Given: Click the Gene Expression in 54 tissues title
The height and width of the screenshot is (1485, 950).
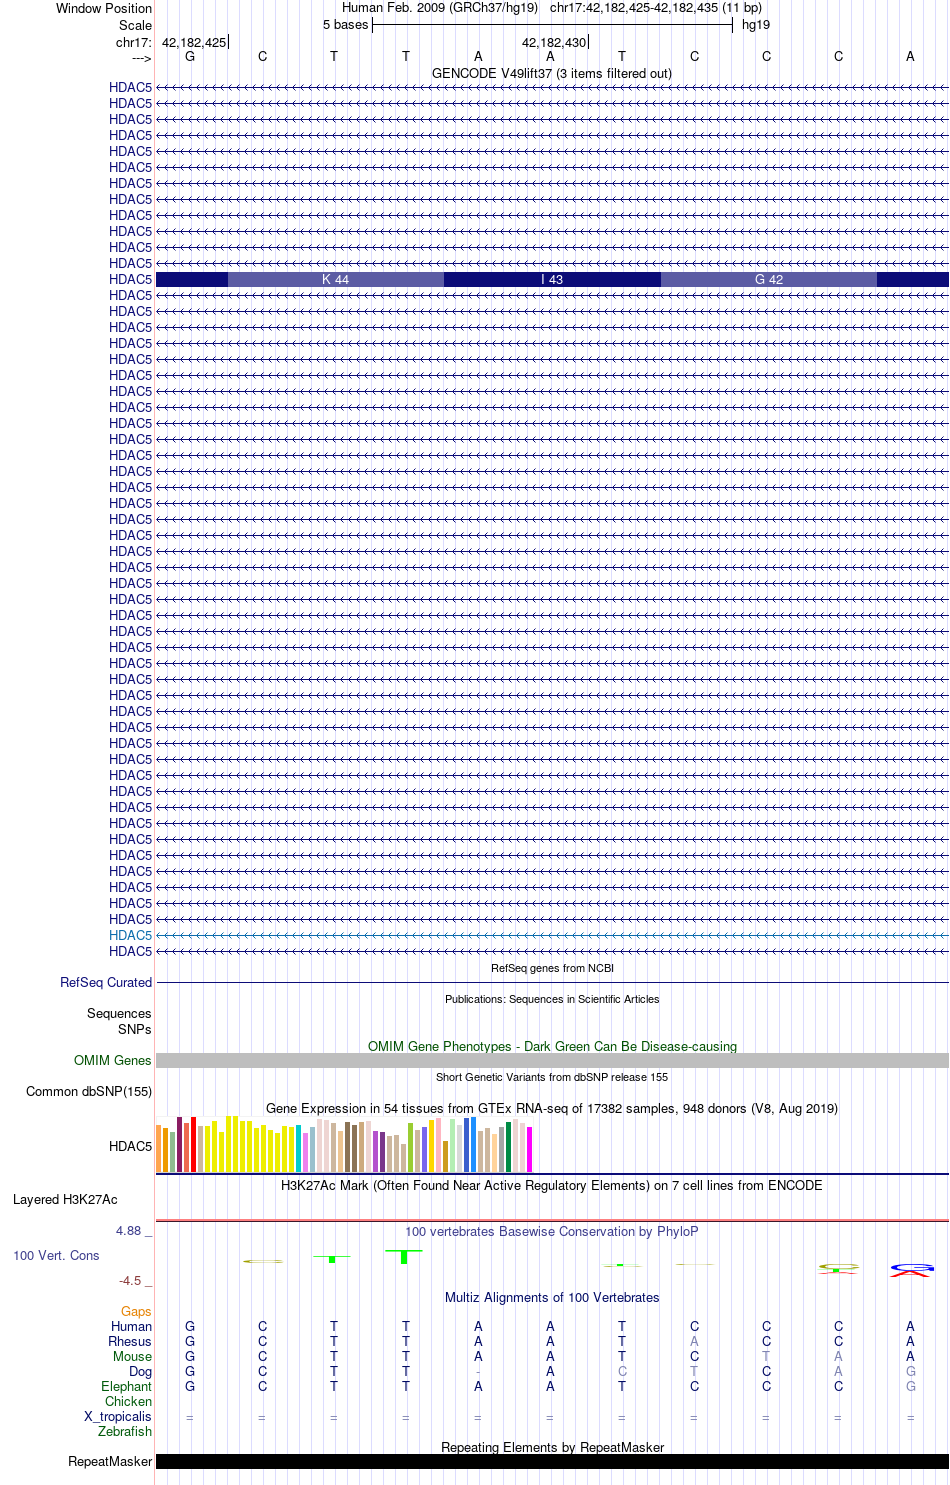Looking at the screenshot, I should (x=552, y=1109).
